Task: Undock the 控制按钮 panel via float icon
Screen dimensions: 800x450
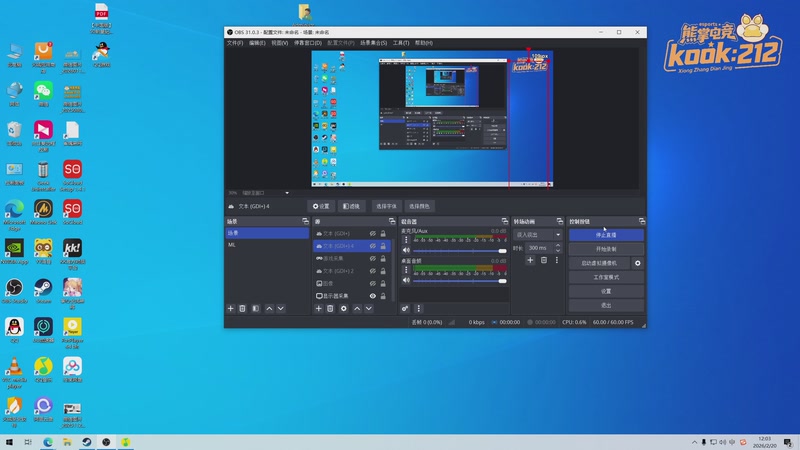Action: point(642,221)
